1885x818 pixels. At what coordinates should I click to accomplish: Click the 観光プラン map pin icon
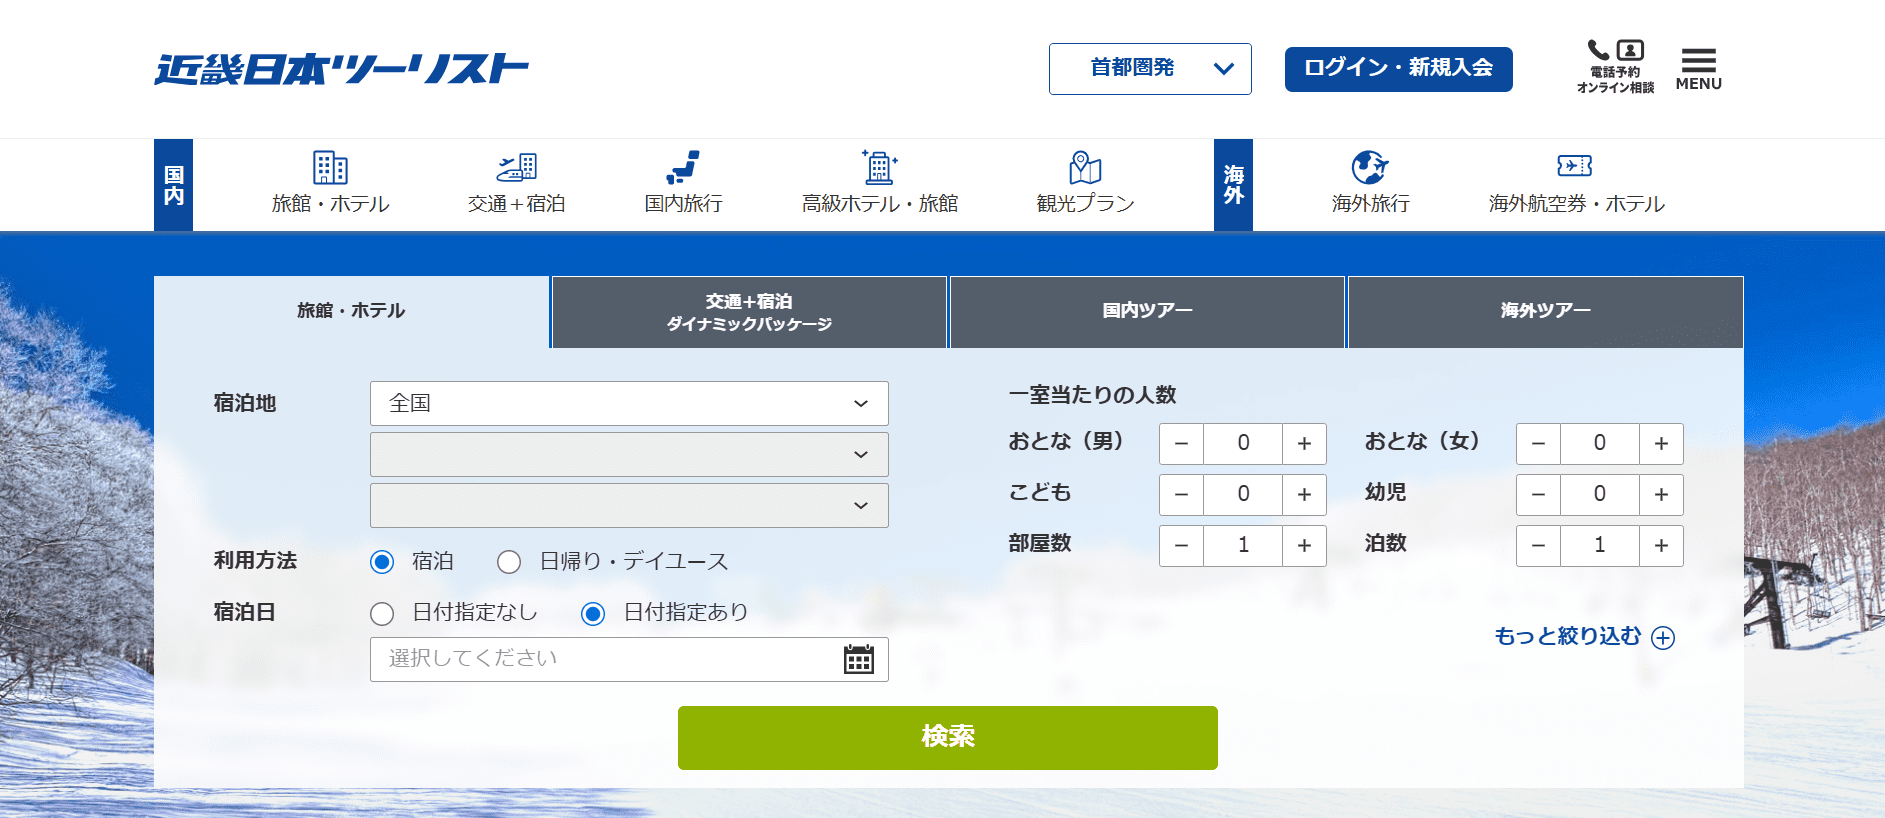(x=1085, y=167)
